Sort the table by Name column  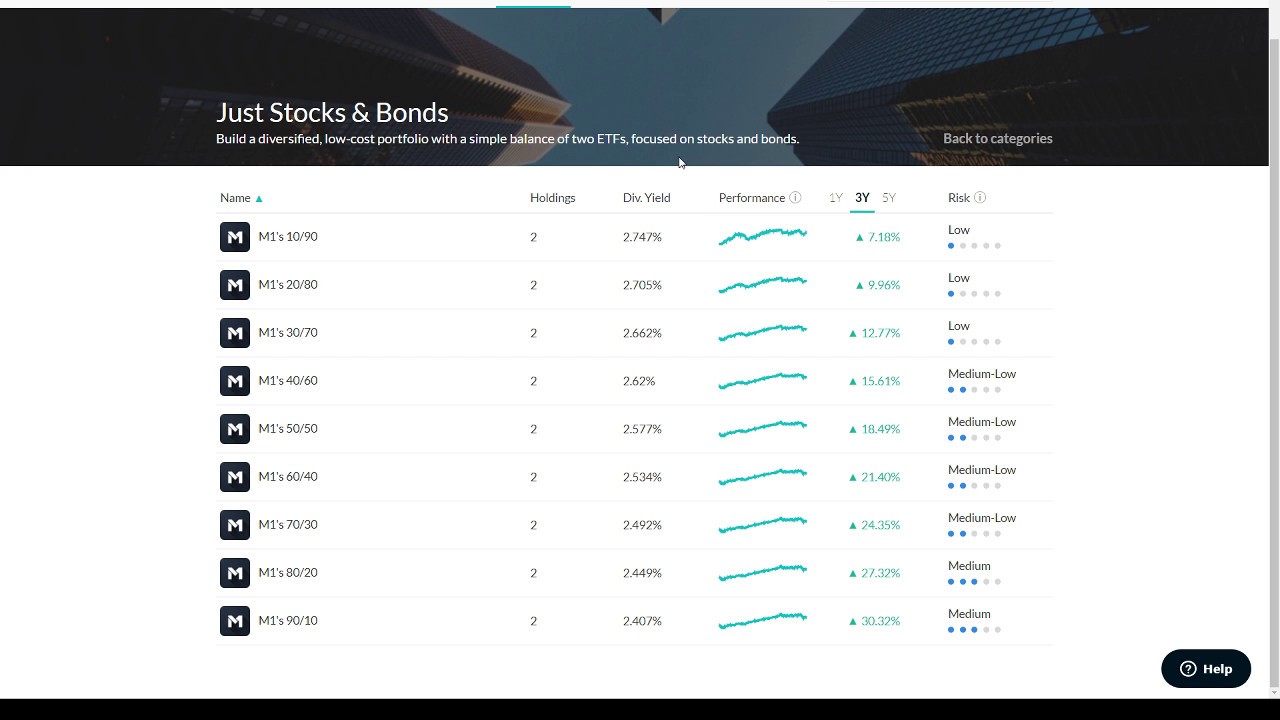click(x=235, y=198)
